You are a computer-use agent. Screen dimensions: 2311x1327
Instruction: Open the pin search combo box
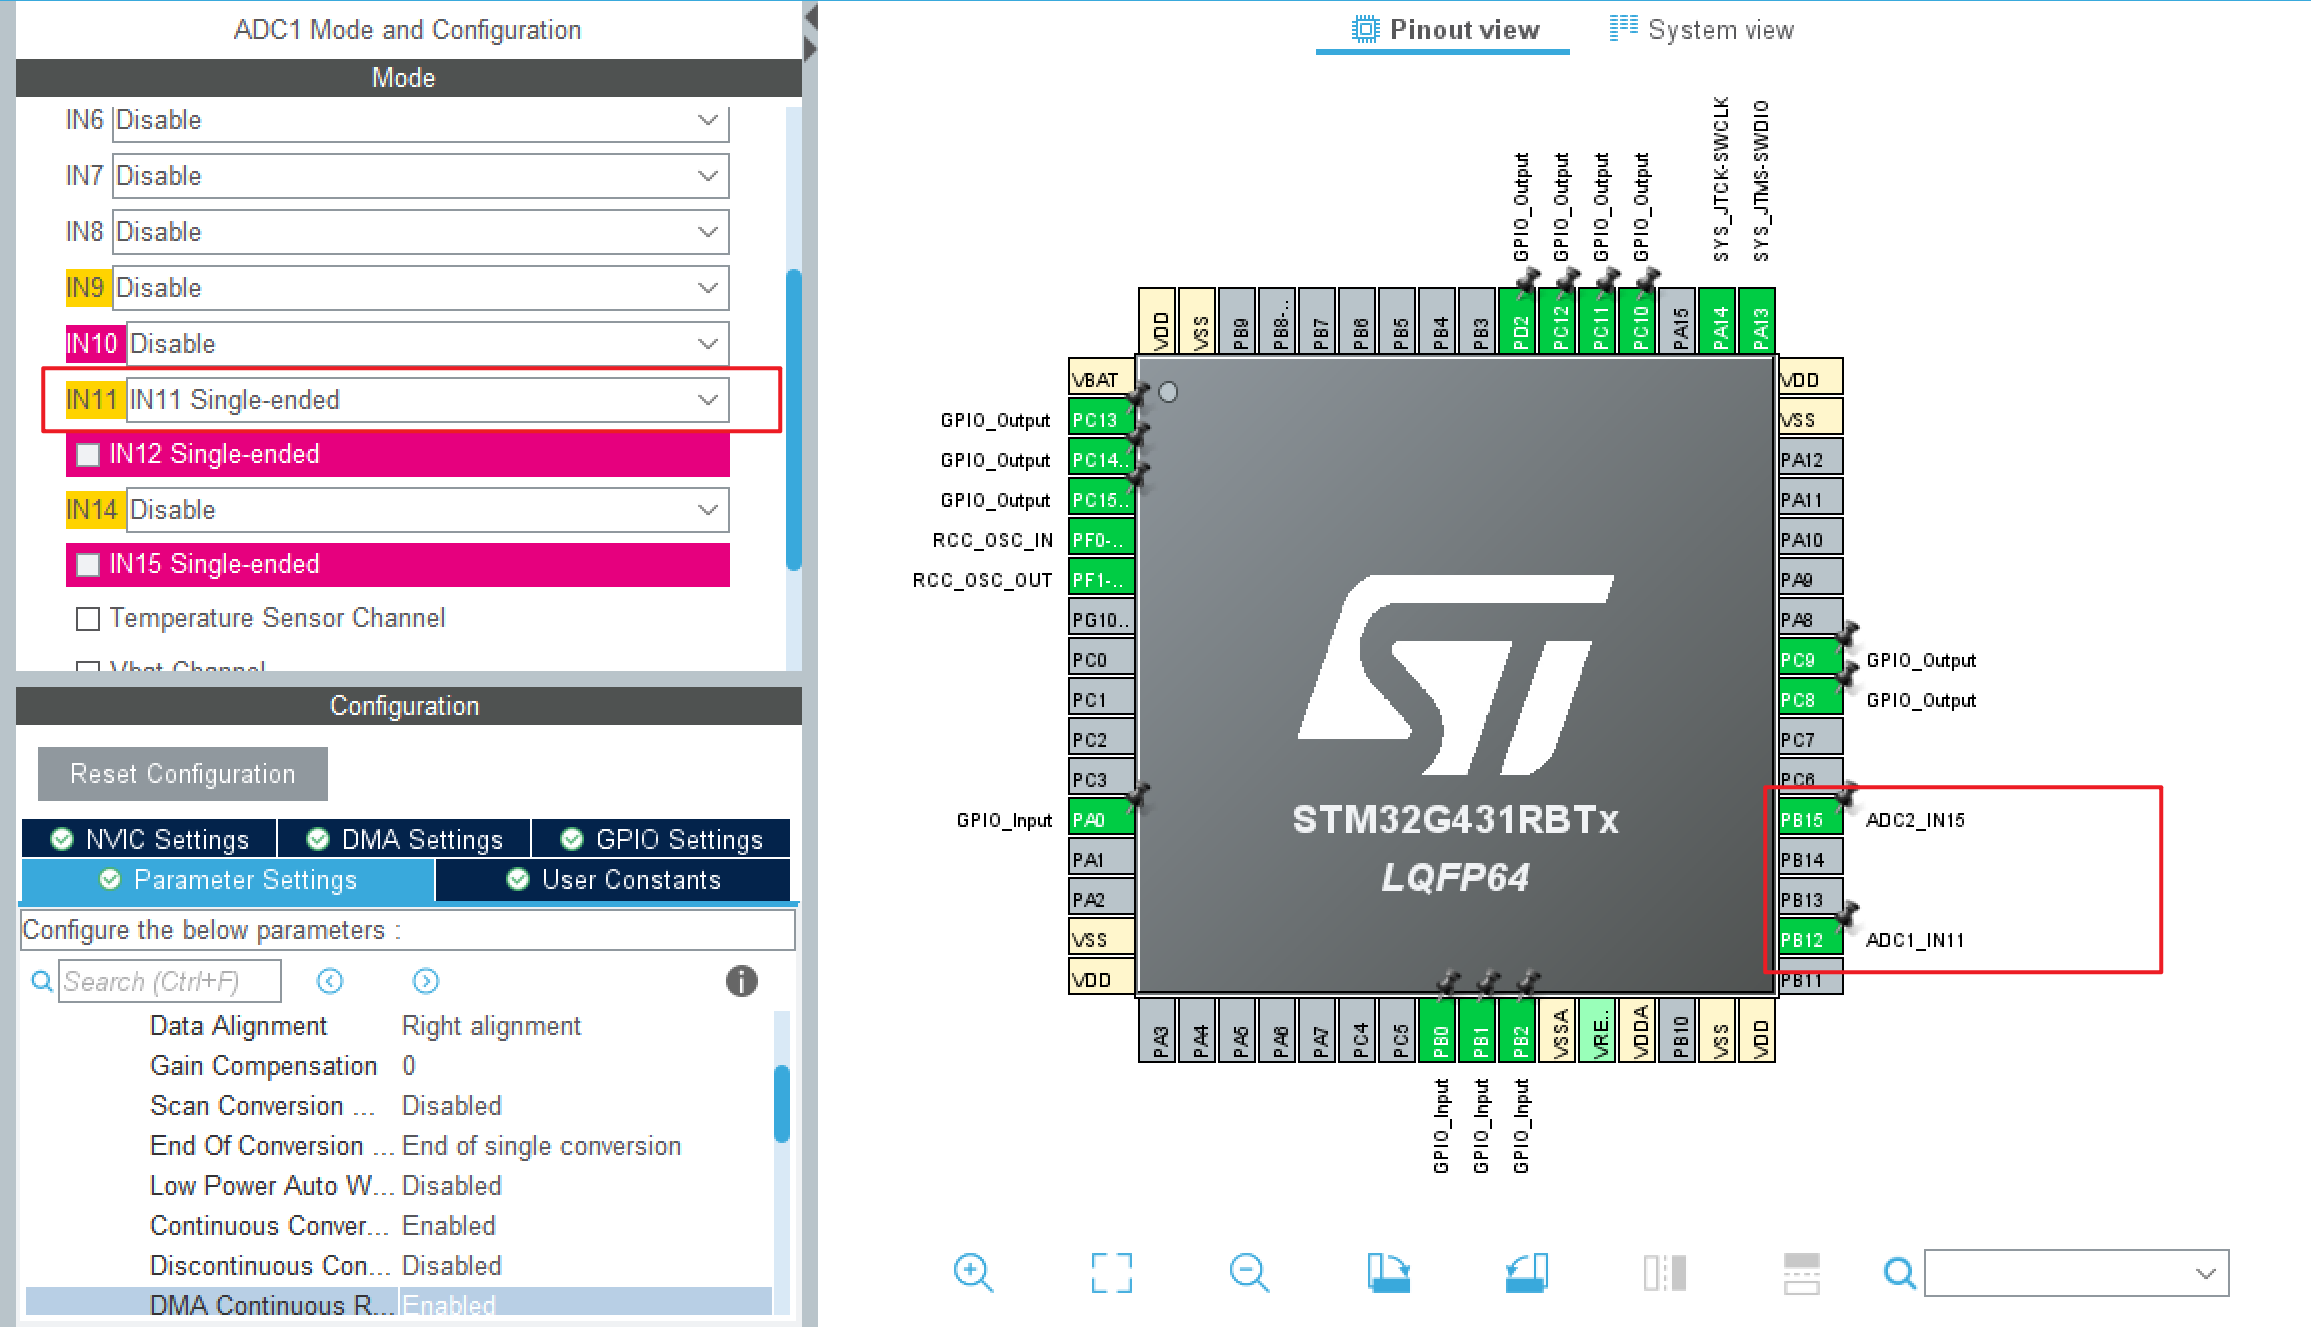pyautogui.click(x=2076, y=1273)
